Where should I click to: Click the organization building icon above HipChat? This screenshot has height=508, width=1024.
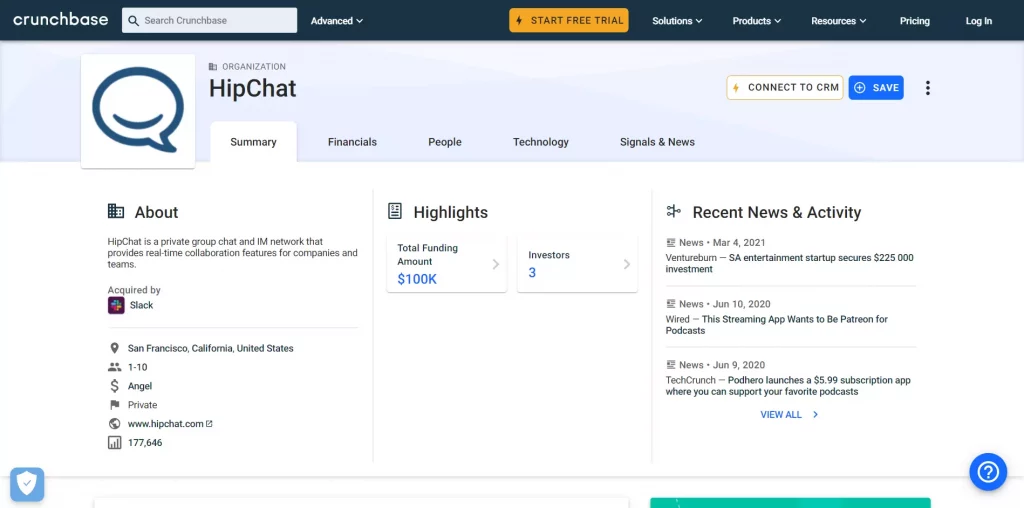pos(213,67)
